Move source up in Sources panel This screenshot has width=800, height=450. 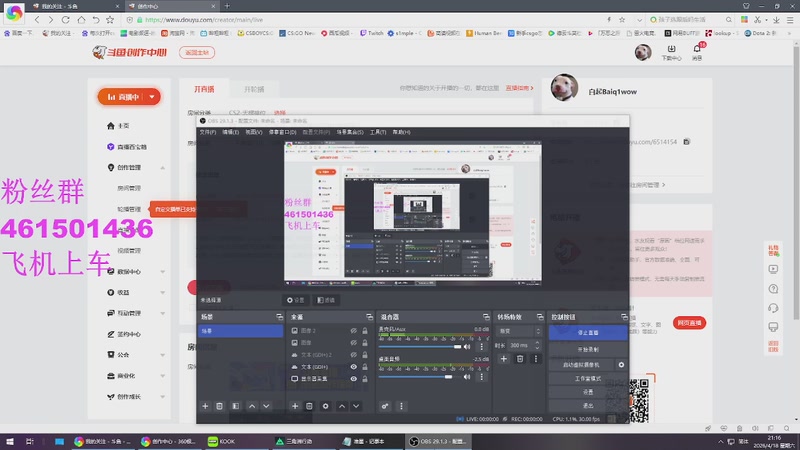[342, 406]
